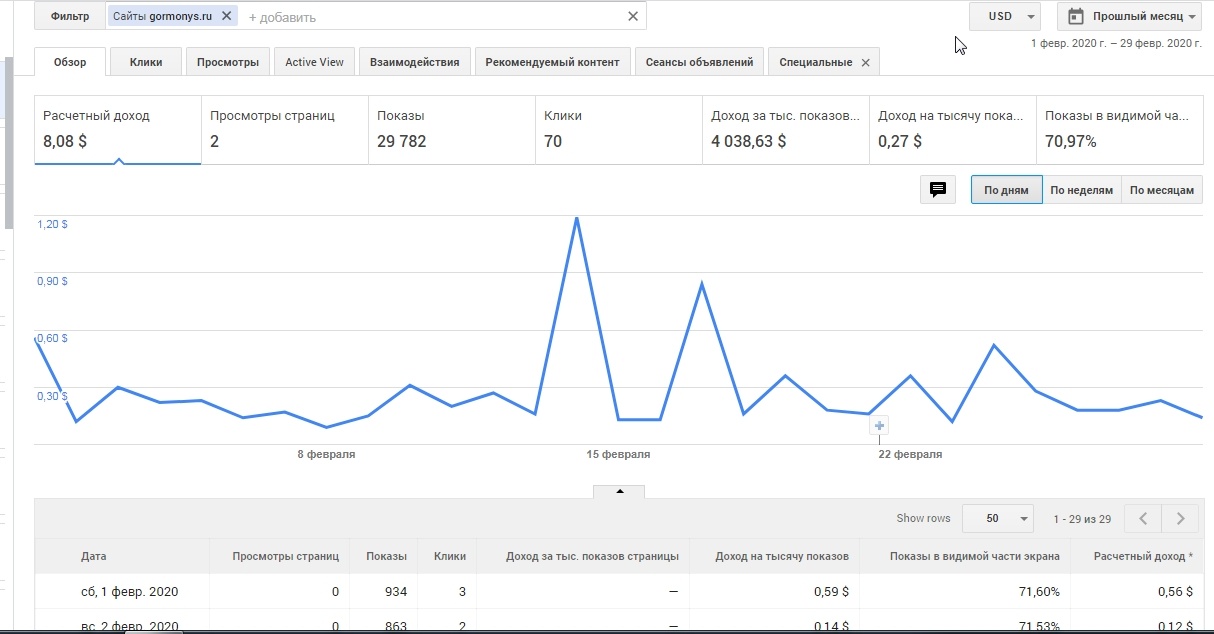Sort table by Дата column header
The image size is (1214, 634).
coord(93,556)
